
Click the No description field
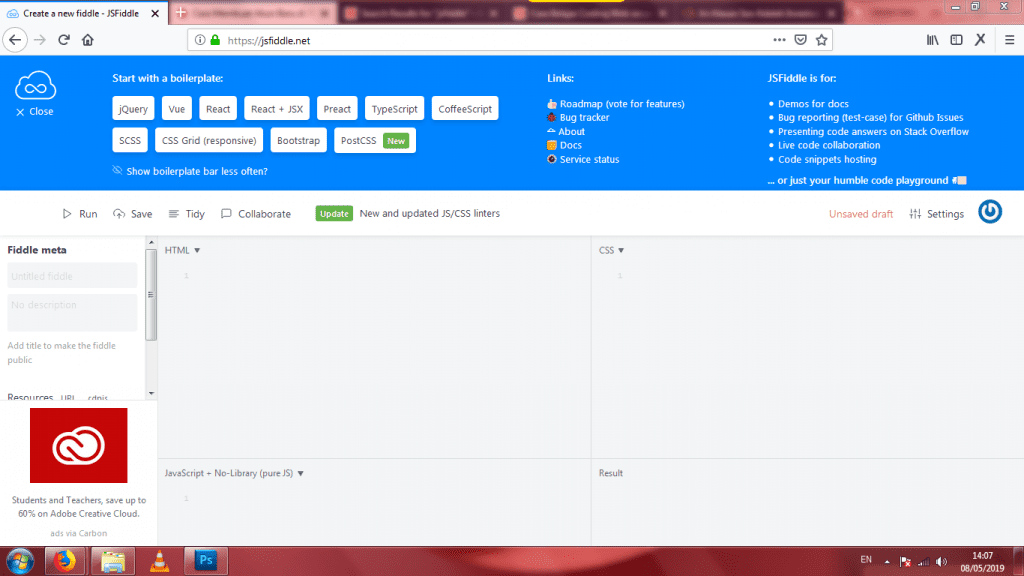pyautogui.click(x=72, y=312)
